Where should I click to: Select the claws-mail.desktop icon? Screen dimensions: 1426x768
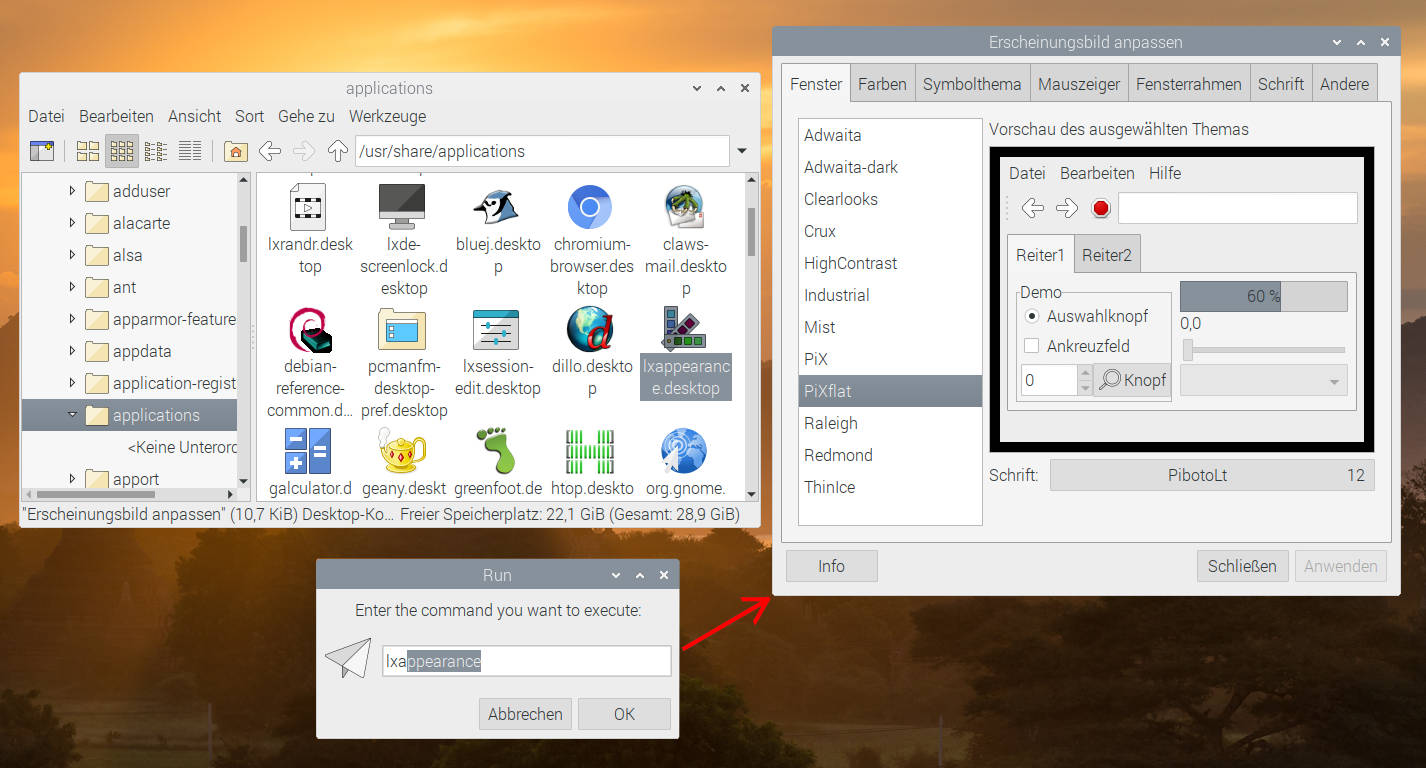click(x=684, y=207)
